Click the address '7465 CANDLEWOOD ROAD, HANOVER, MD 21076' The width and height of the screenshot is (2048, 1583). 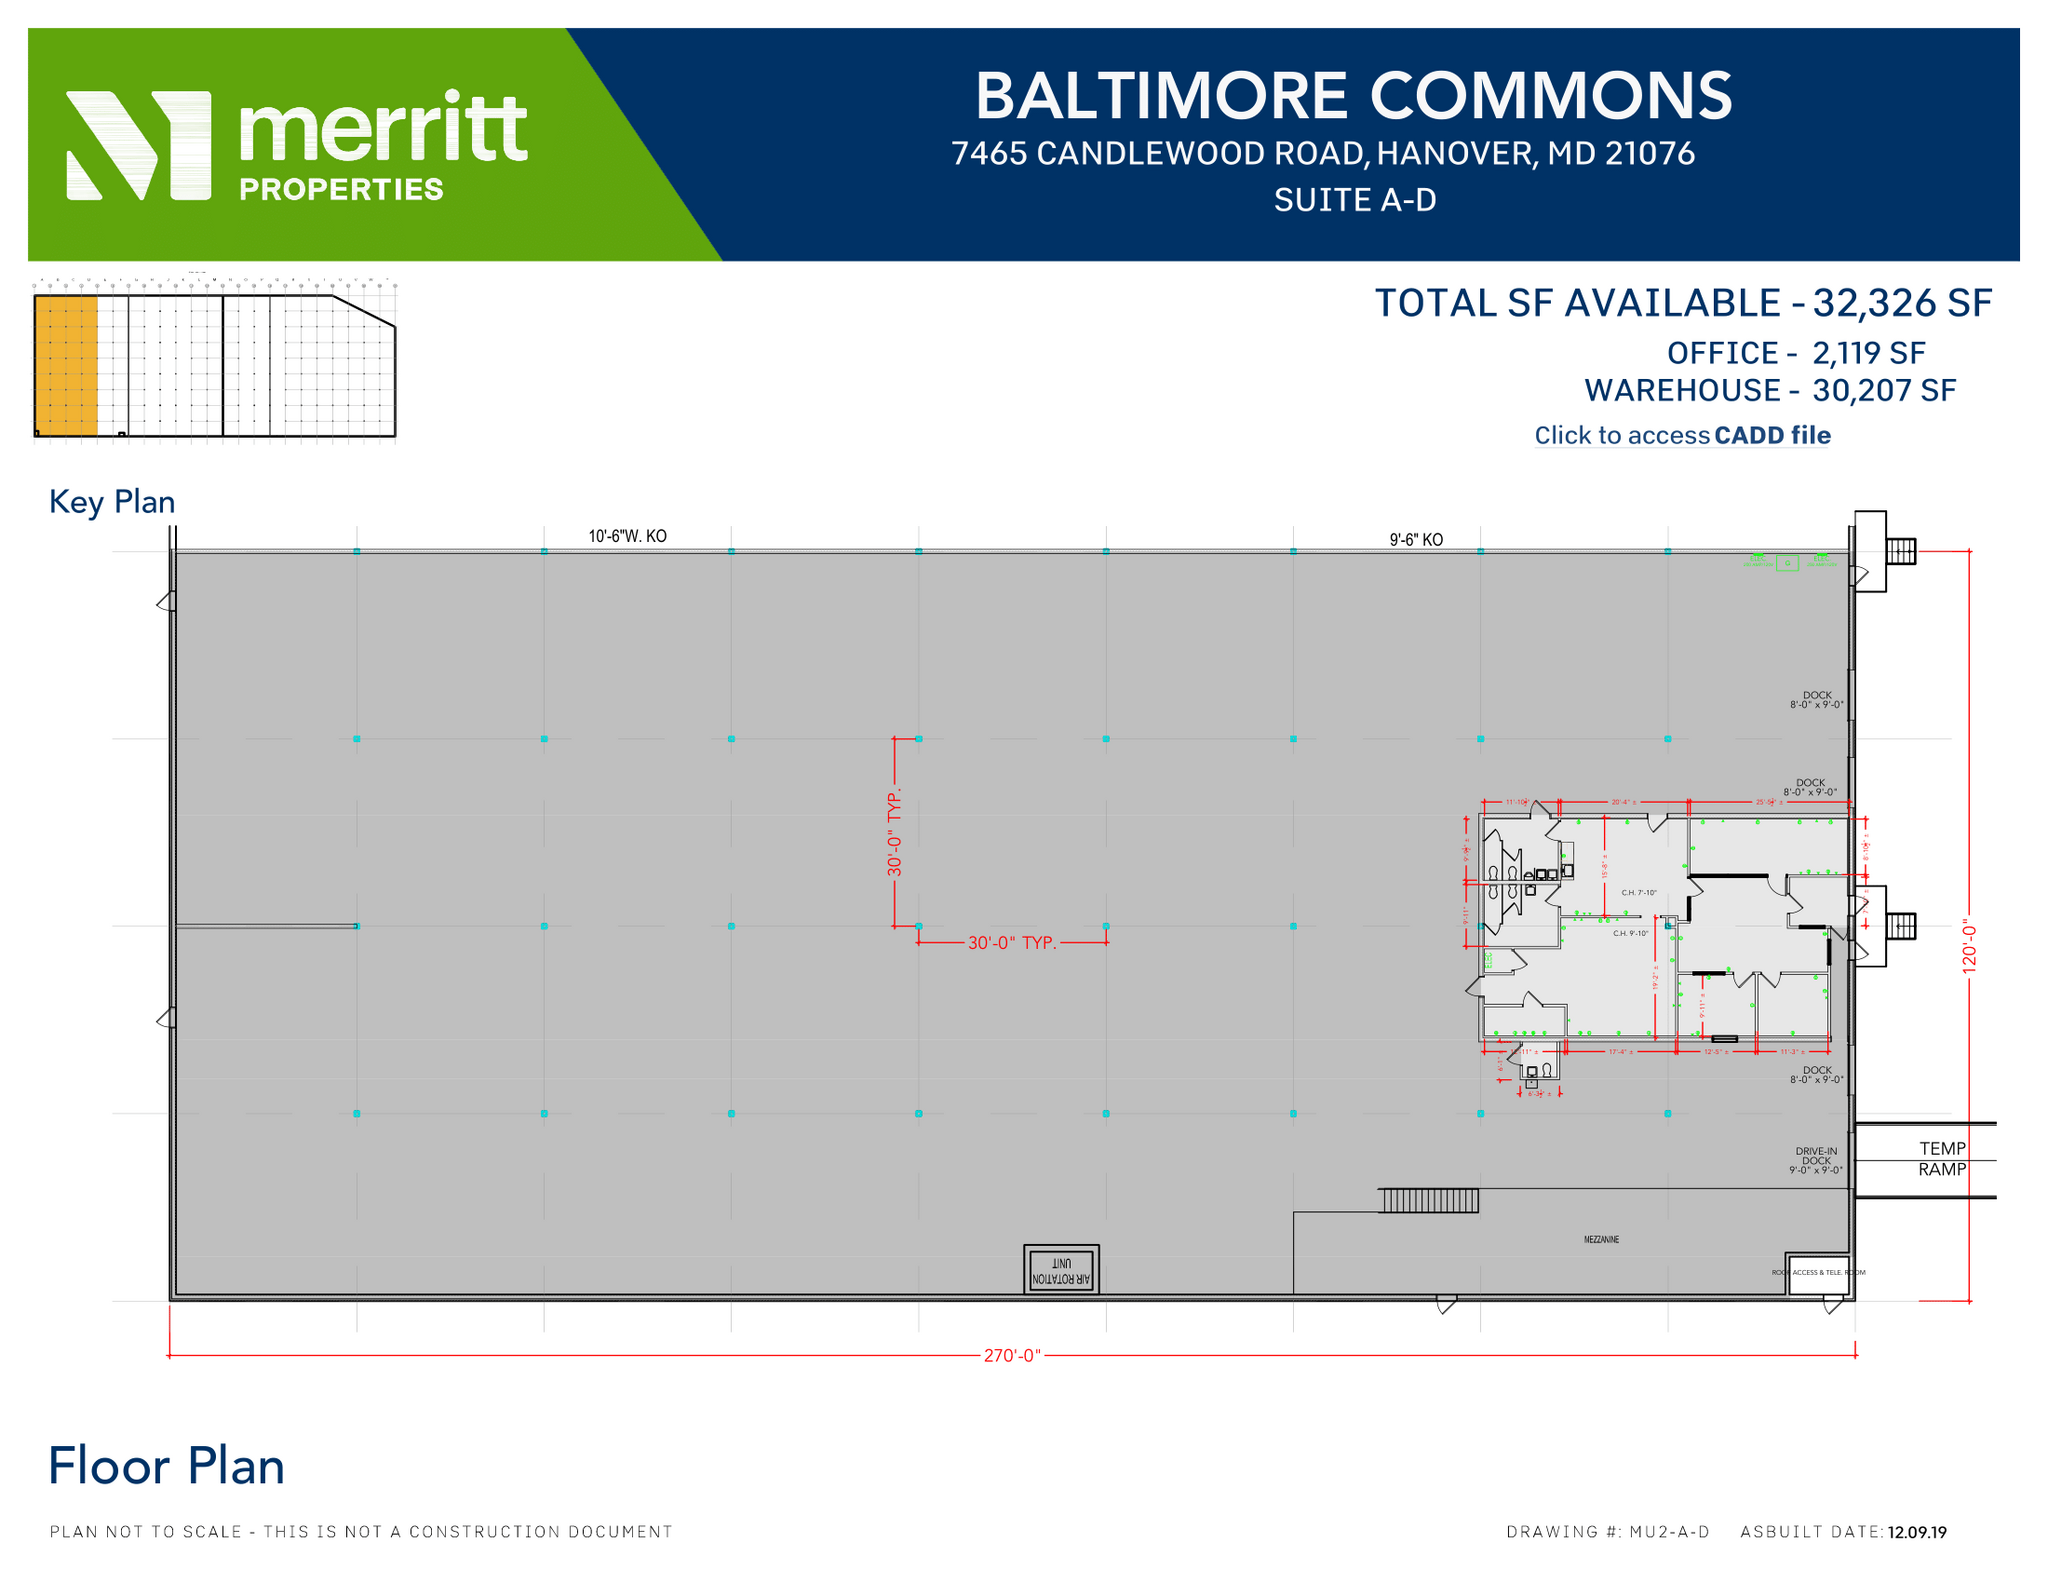pyautogui.click(x=1323, y=153)
